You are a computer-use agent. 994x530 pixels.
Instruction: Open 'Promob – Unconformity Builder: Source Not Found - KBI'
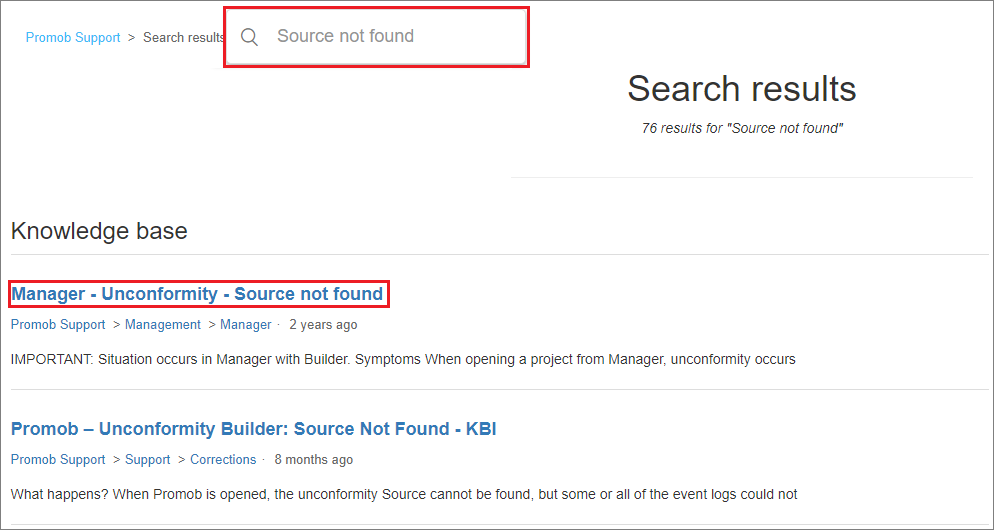(x=254, y=429)
